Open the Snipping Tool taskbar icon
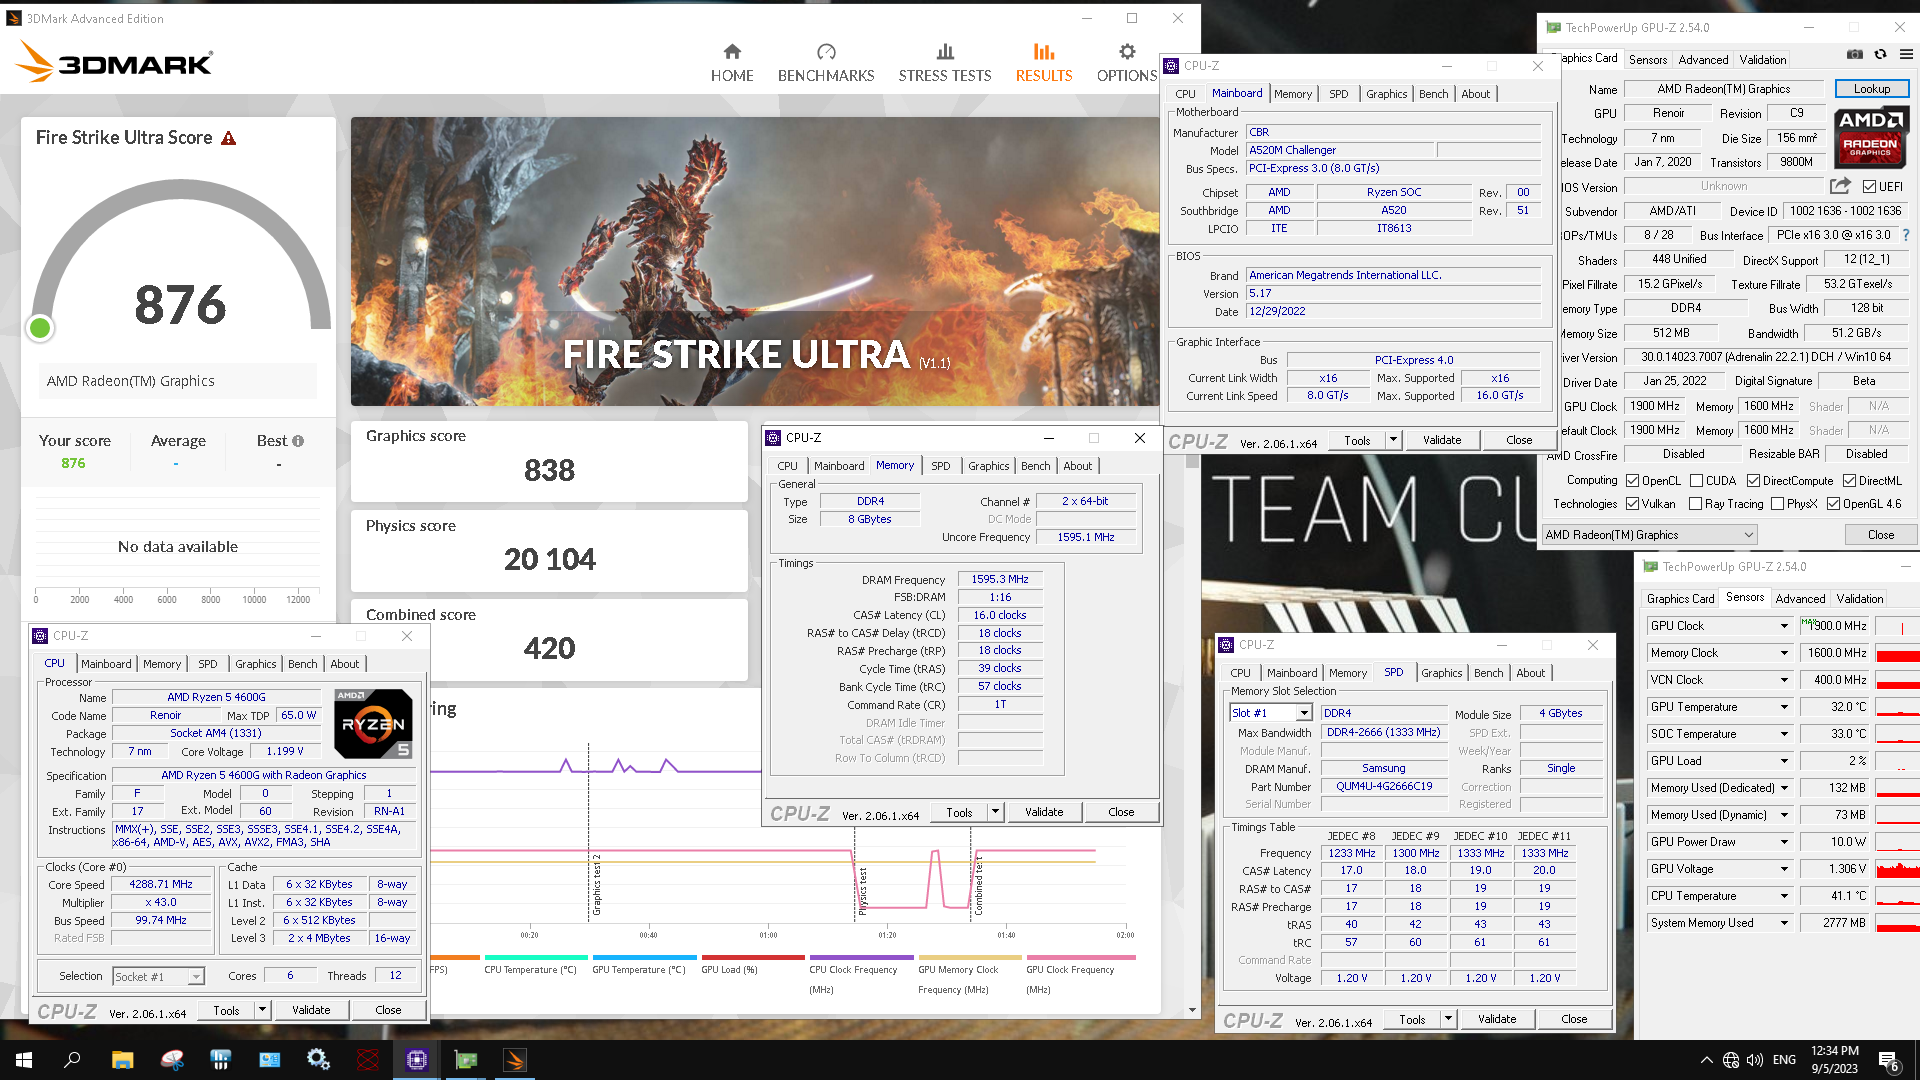The width and height of the screenshot is (1920, 1080). point(172,1060)
